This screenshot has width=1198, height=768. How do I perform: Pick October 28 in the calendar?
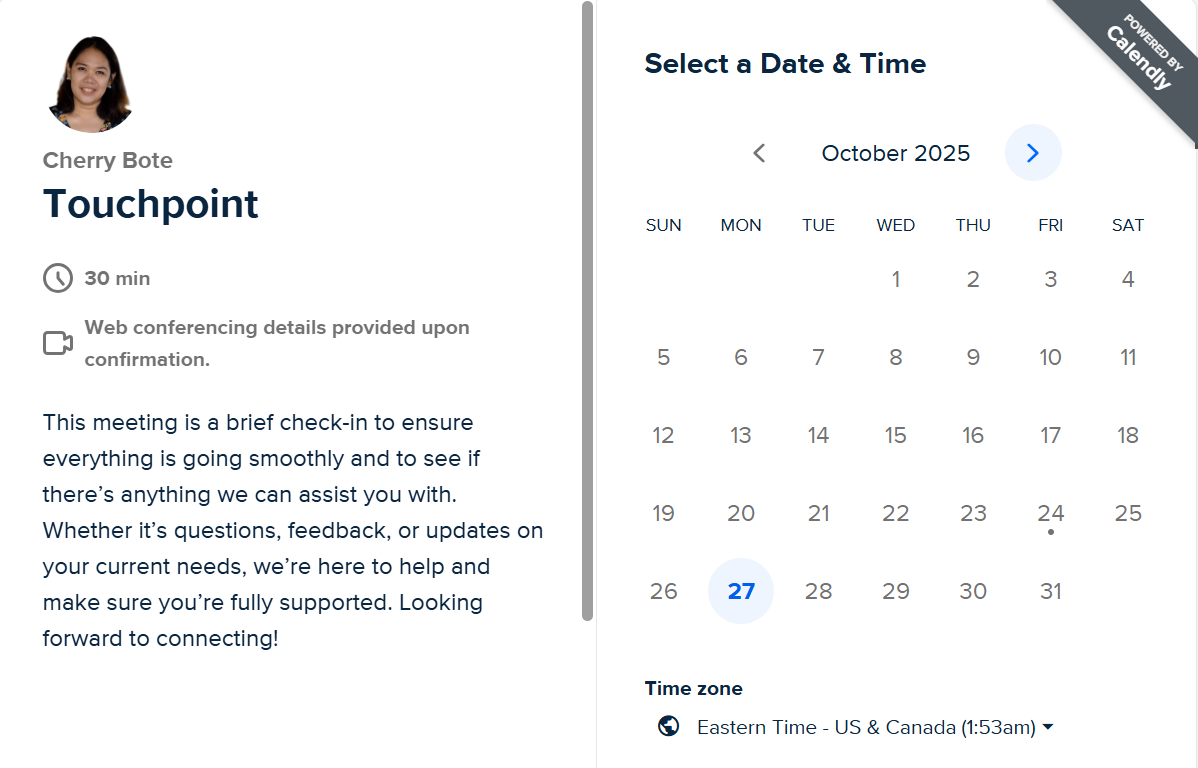[818, 591]
